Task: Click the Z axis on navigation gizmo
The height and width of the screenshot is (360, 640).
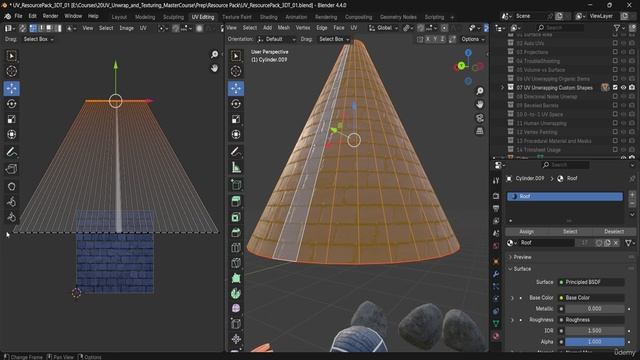Action: tap(468, 53)
